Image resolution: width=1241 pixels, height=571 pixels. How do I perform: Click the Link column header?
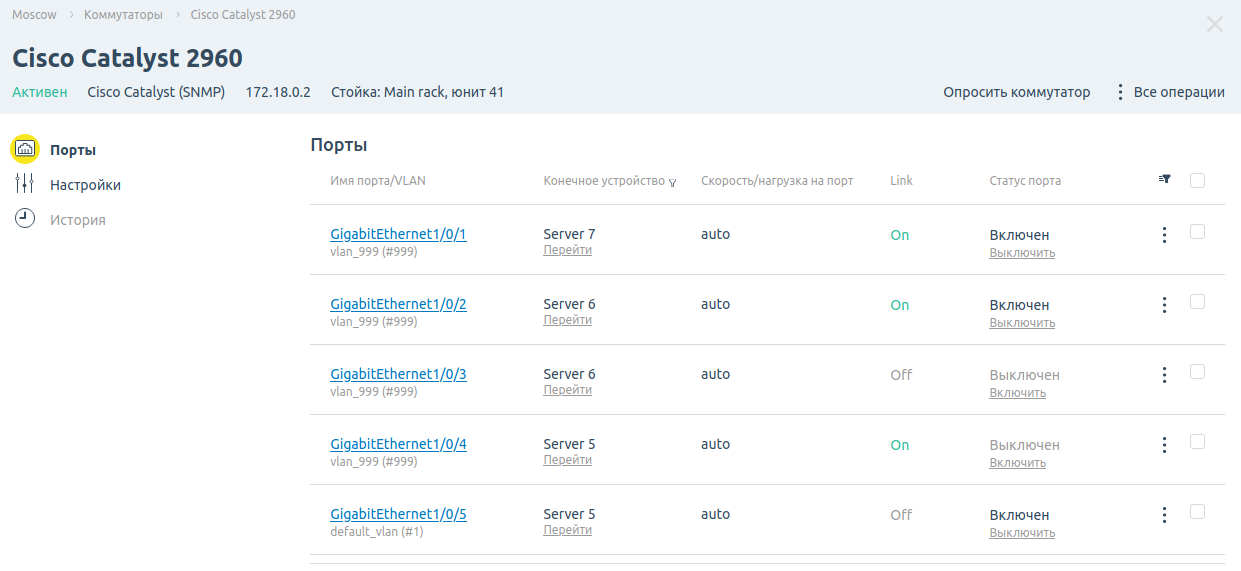(901, 181)
